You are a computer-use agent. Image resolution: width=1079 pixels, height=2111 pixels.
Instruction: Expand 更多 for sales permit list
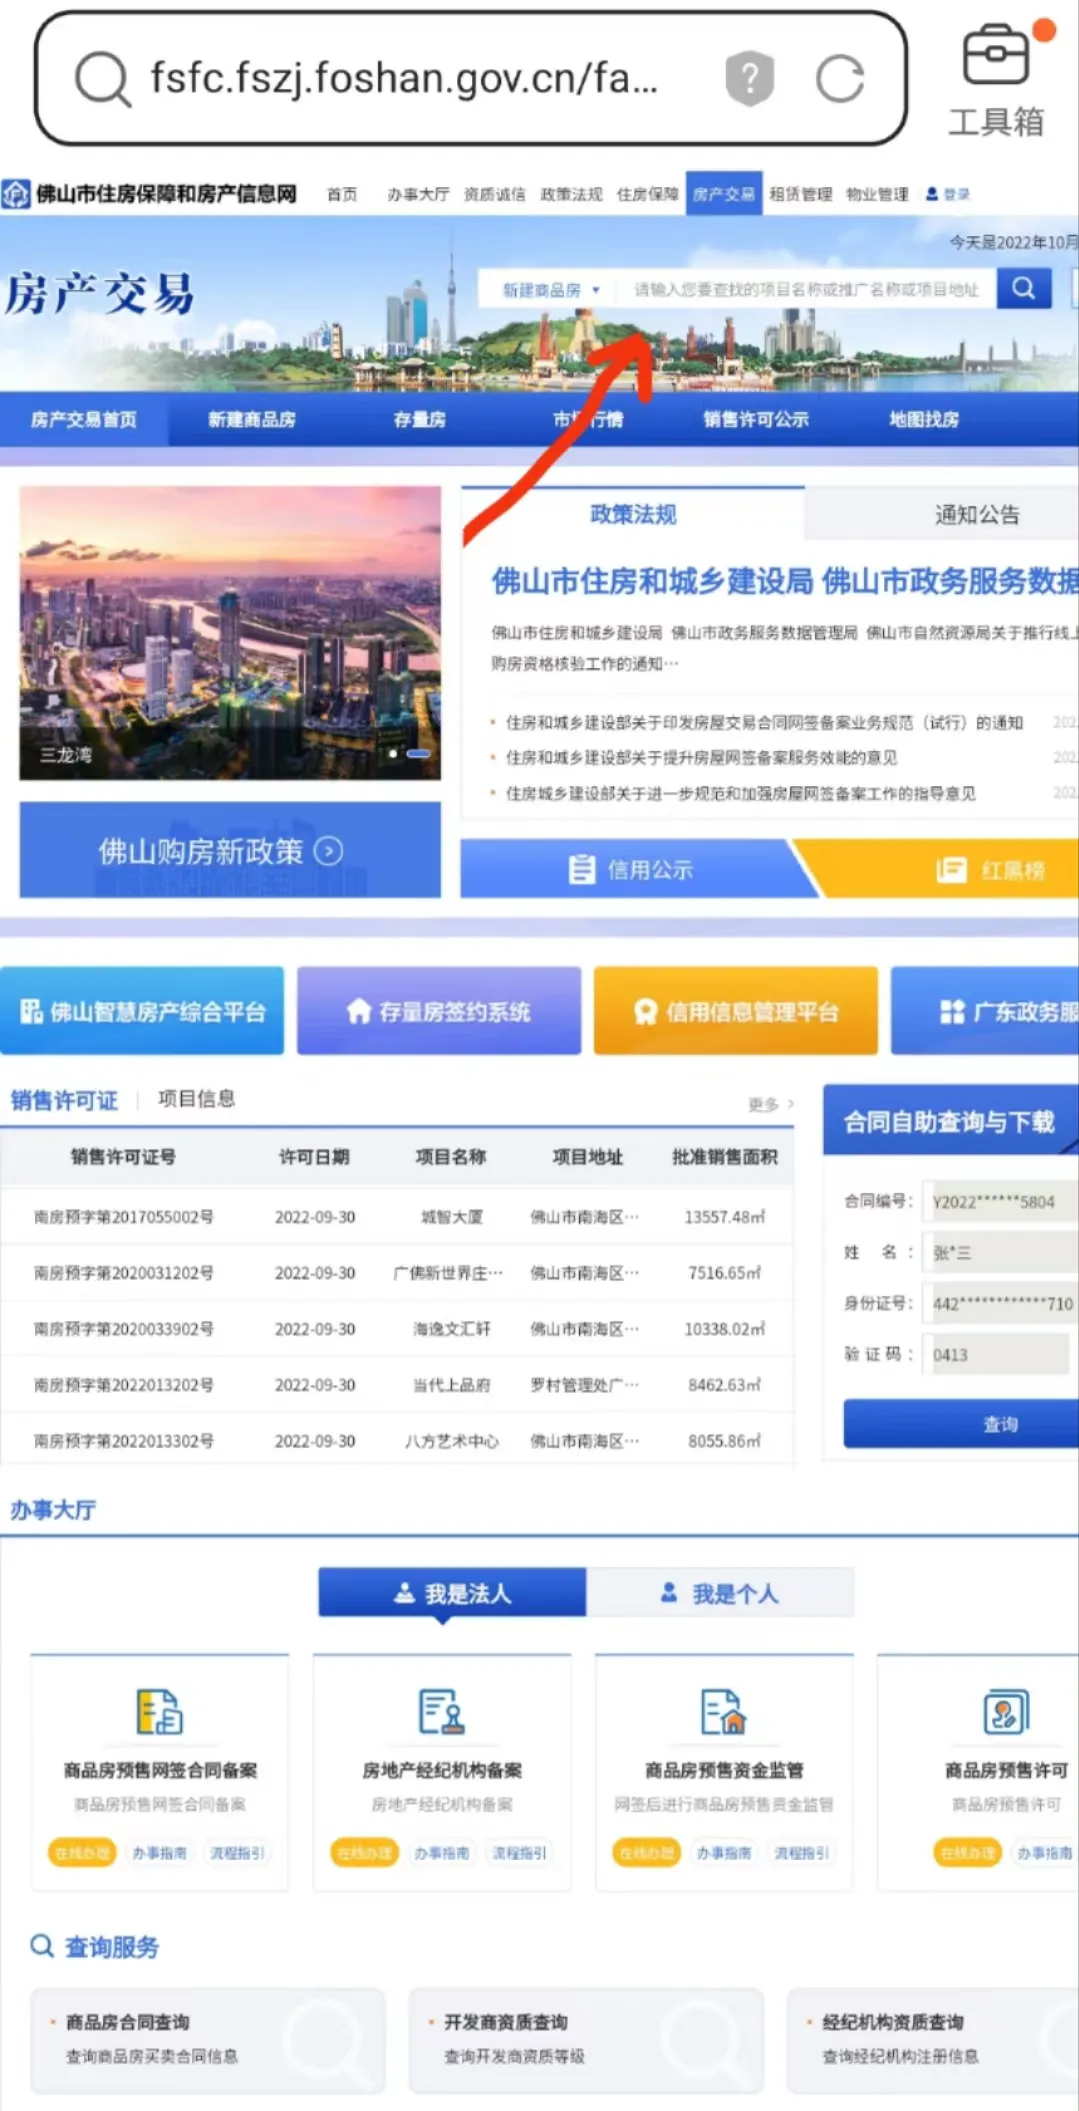[x=770, y=1104]
